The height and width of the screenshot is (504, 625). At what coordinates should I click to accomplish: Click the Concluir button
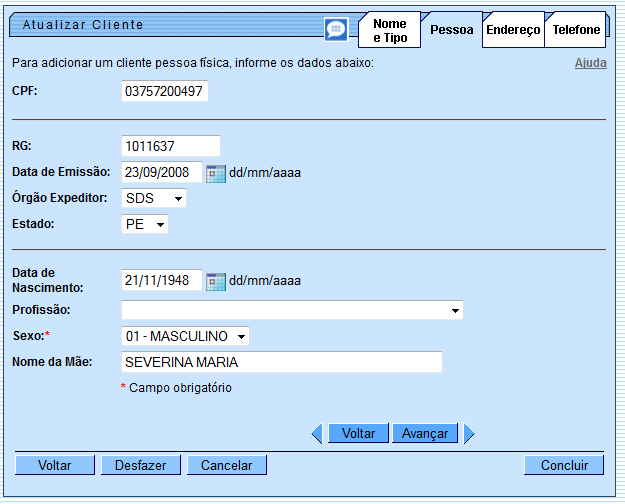[563, 465]
